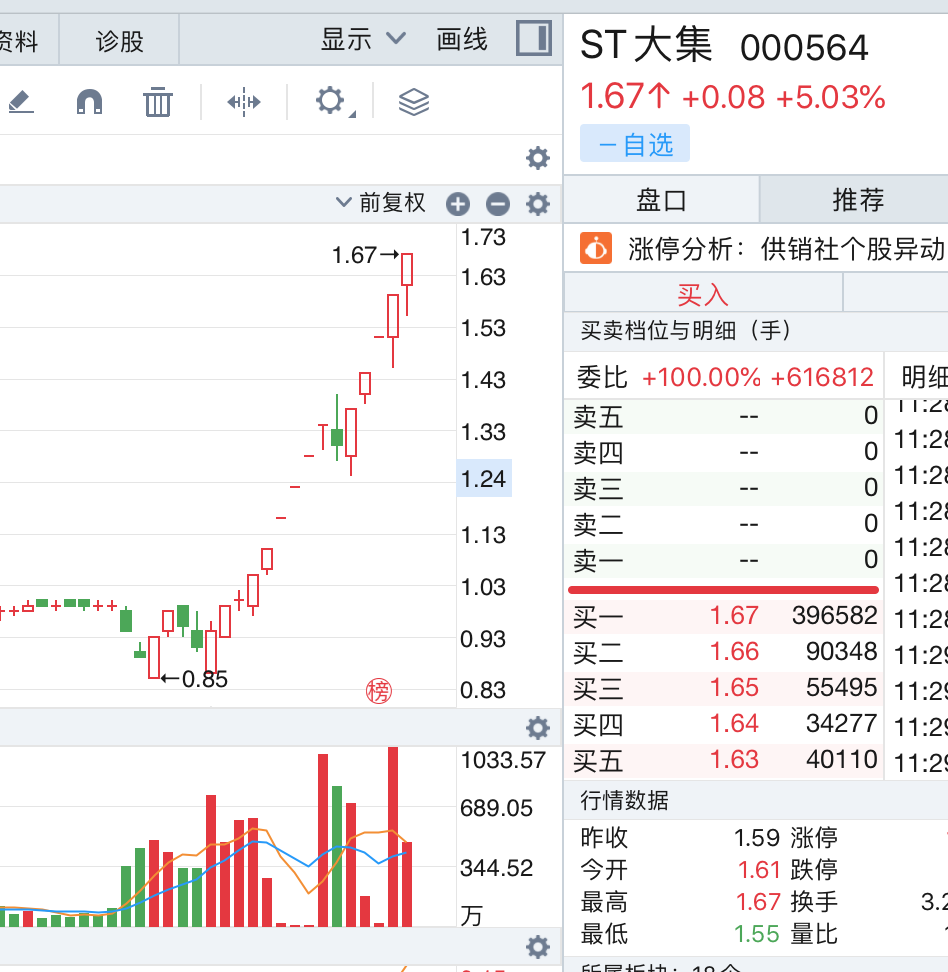Click the 最低 1.55 value
This screenshot has width=948, height=972.
coord(756,934)
